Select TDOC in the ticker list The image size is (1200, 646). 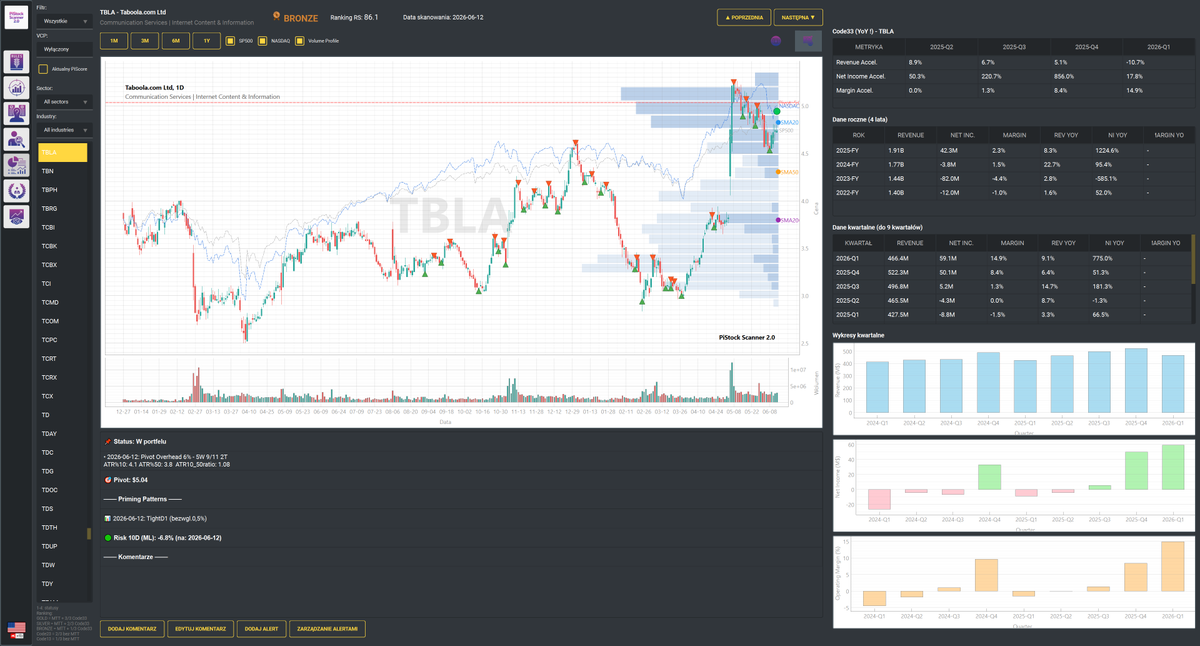[62, 490]
